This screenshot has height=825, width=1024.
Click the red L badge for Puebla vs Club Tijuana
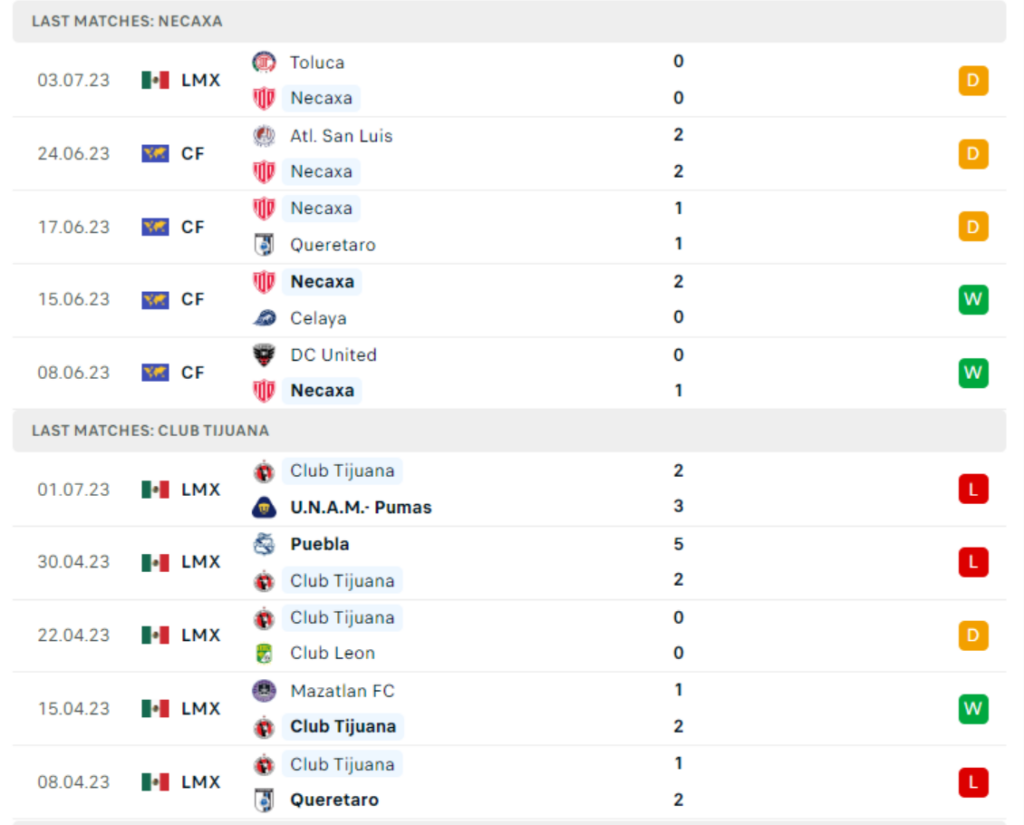click(x=972, y=562)
